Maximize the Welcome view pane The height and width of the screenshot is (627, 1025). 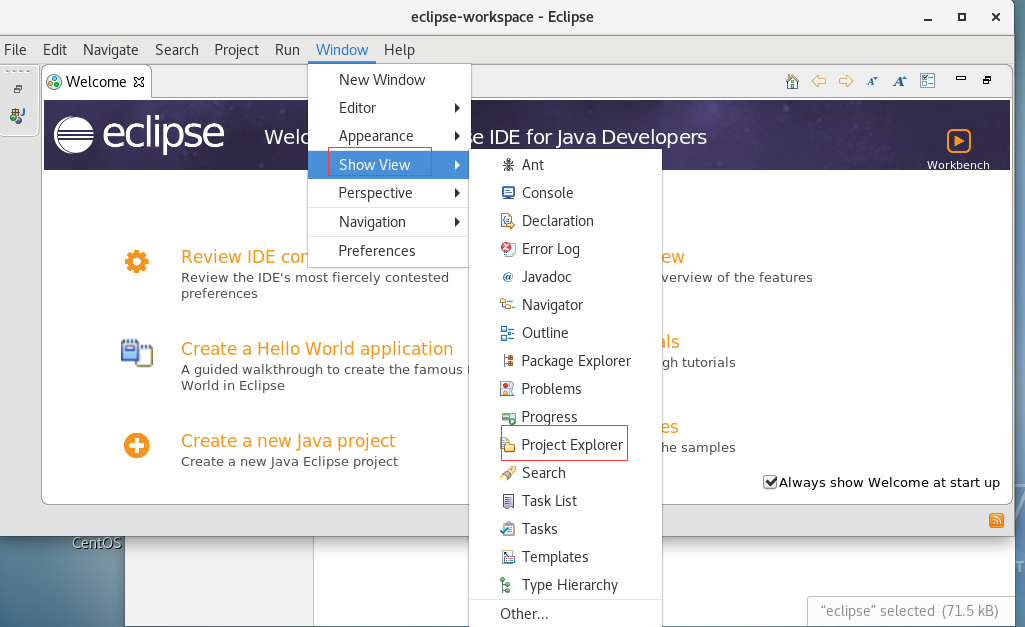pyautogui.click(x=987, y=80)
